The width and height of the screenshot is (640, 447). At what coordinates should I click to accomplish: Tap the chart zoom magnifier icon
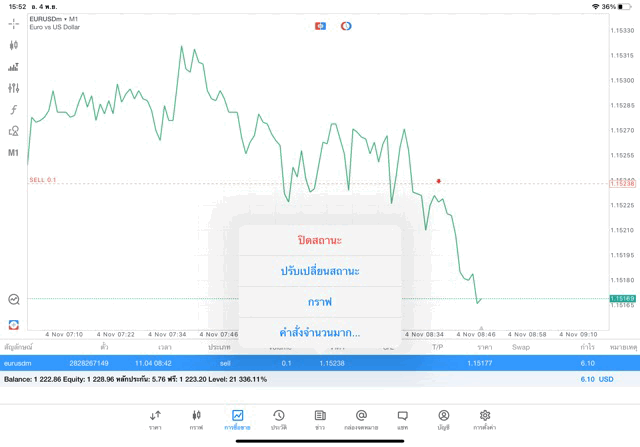coord(14,299)
